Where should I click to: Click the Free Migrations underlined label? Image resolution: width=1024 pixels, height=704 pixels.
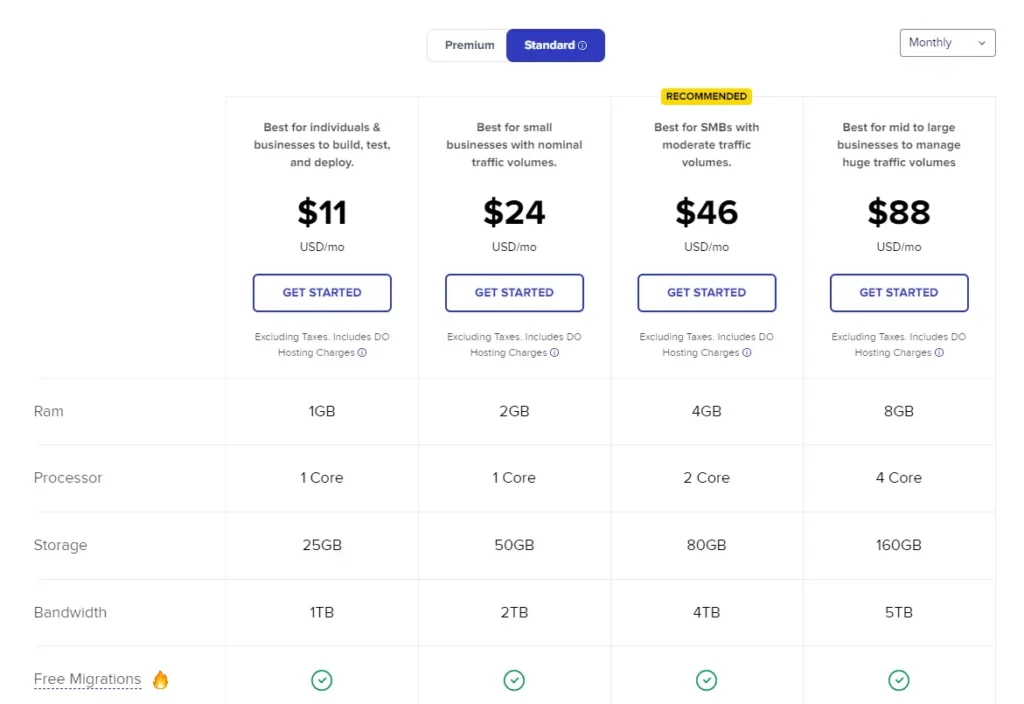[x=88, y=679]
